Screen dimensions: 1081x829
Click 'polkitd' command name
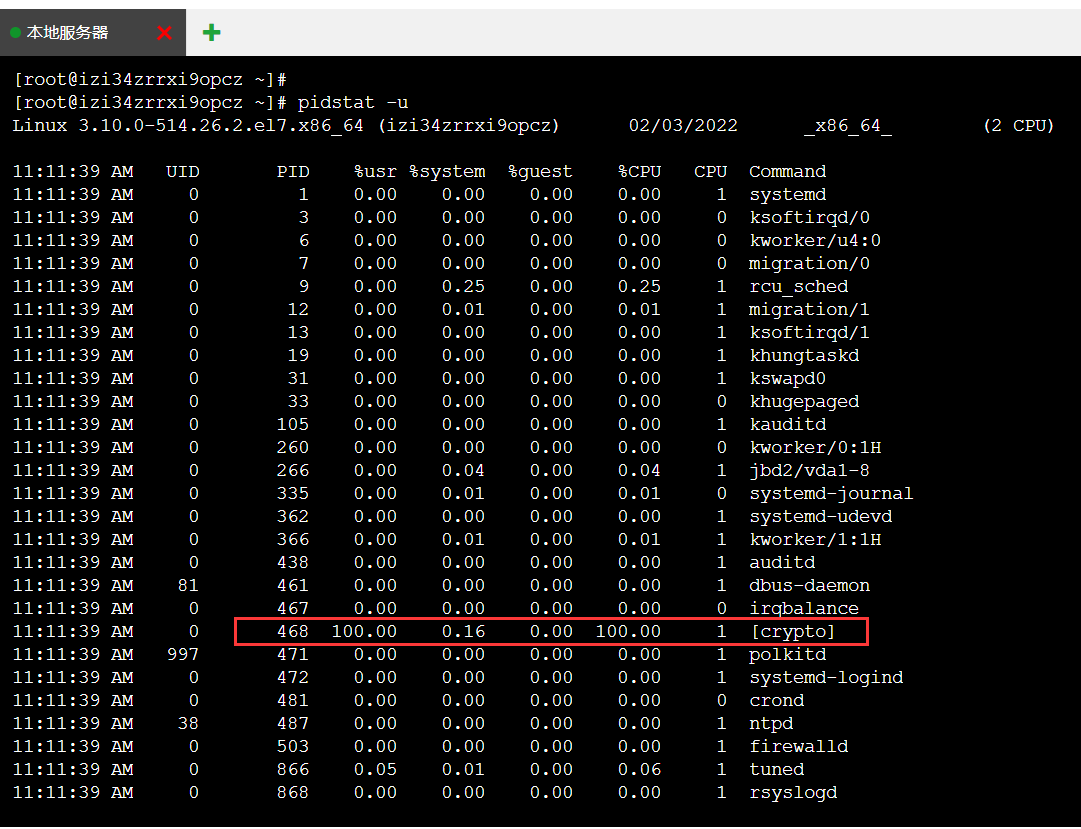(x=788, y=655)
